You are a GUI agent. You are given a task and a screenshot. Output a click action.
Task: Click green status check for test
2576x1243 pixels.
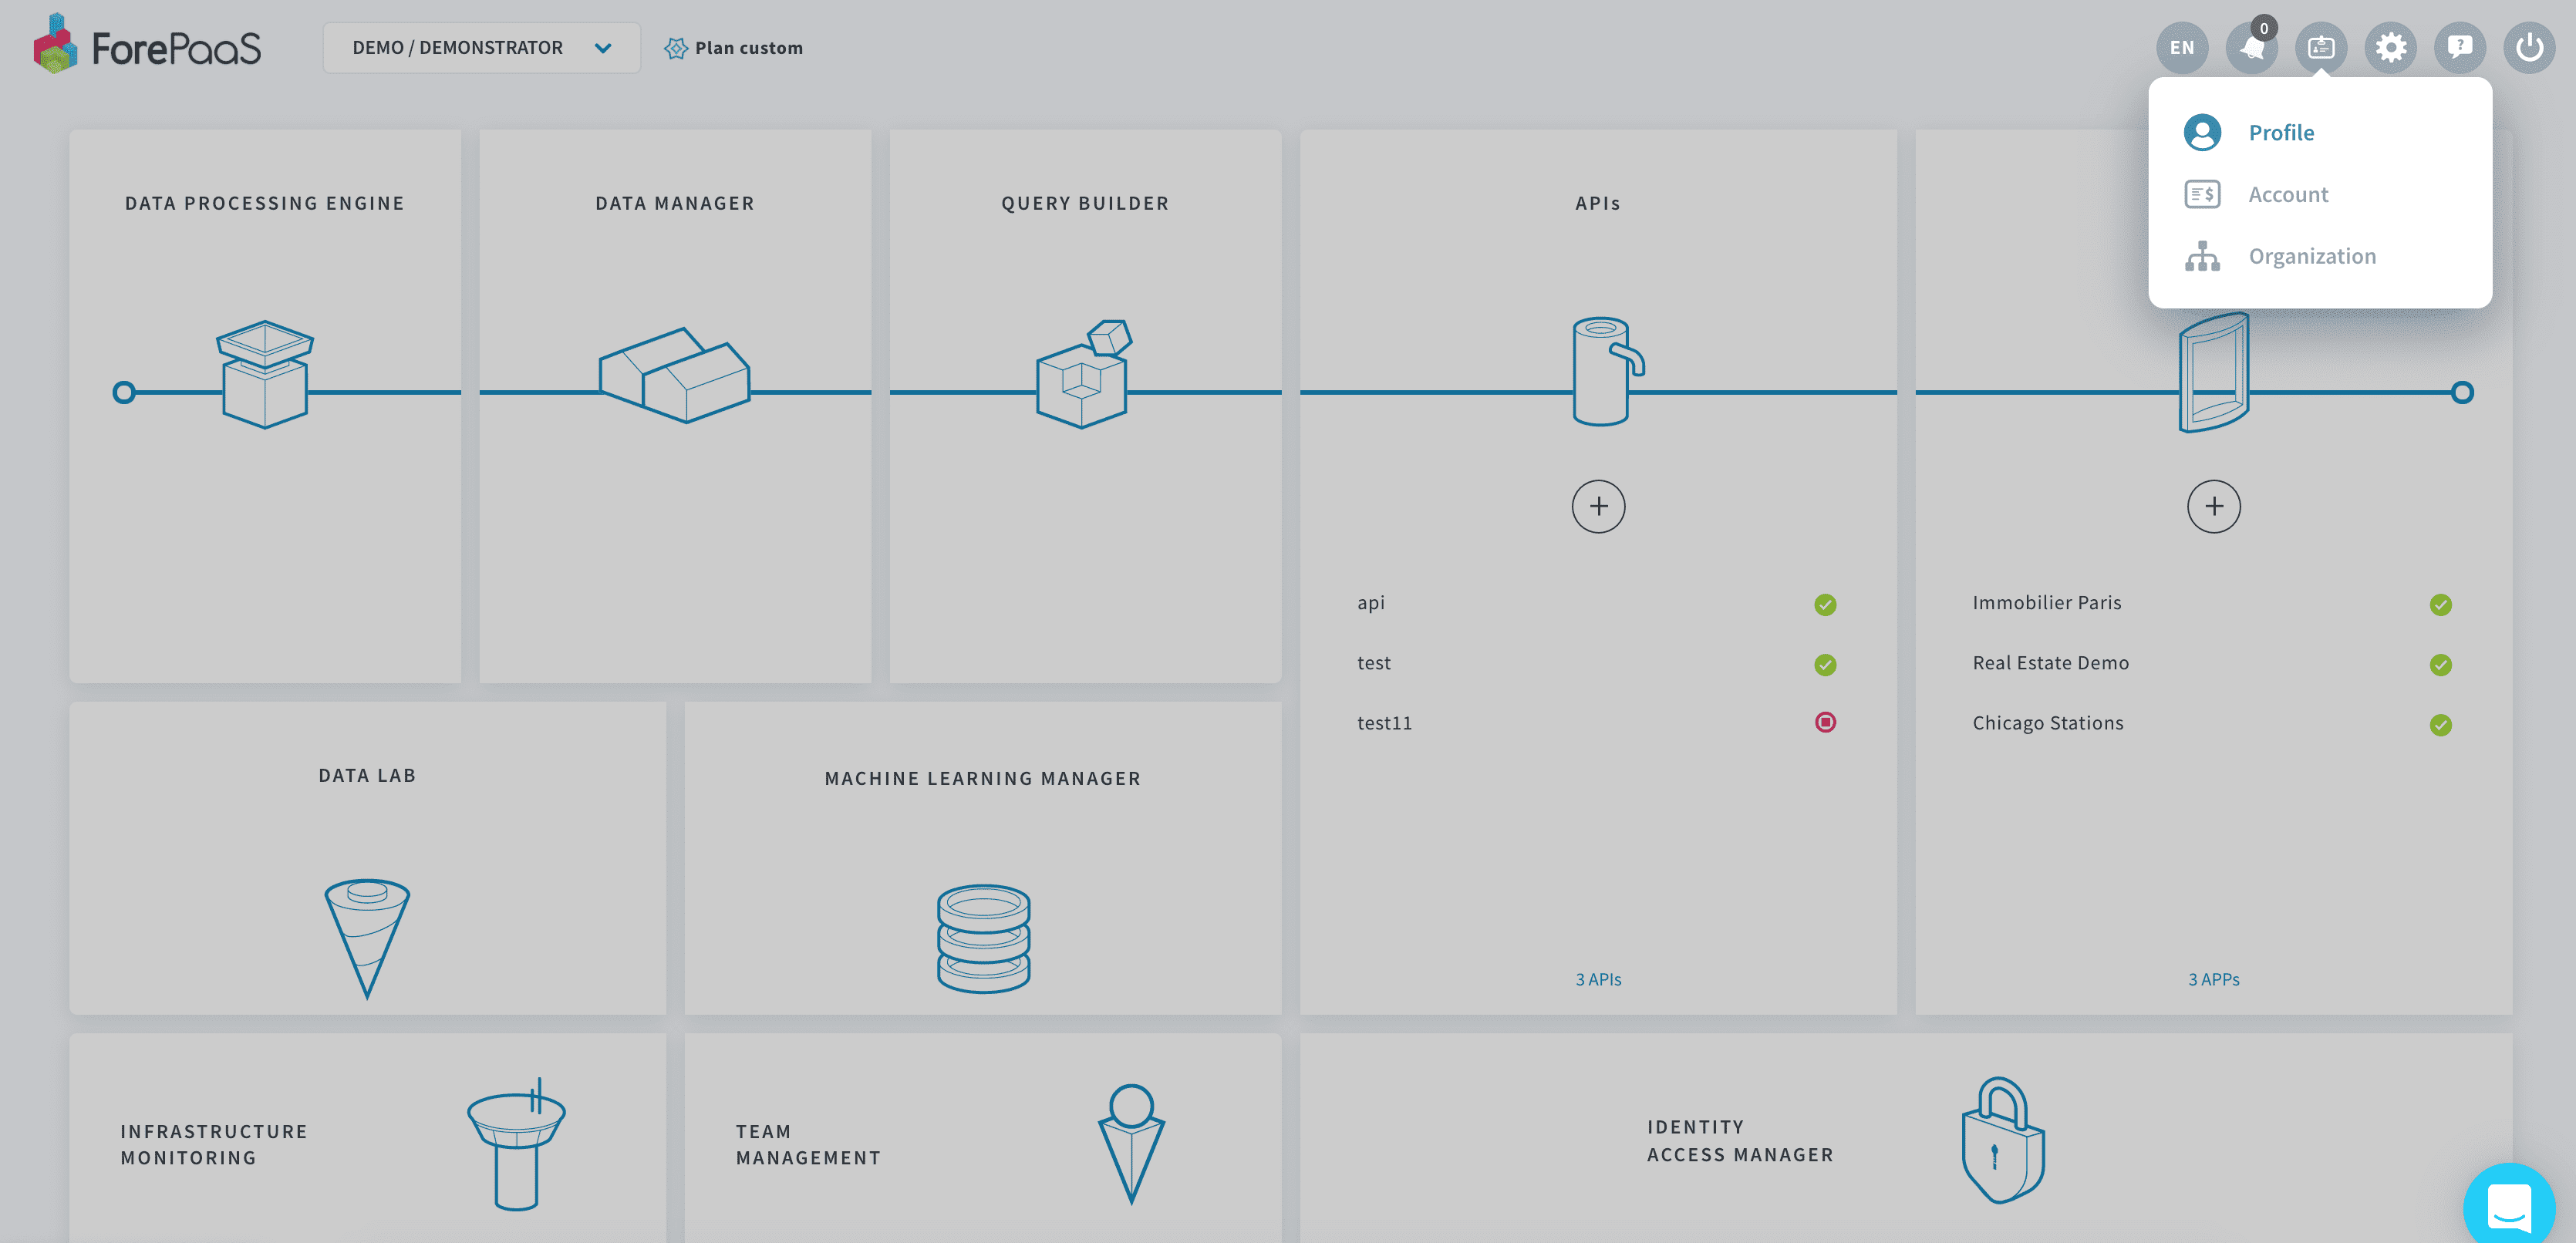coord(1825,664)
